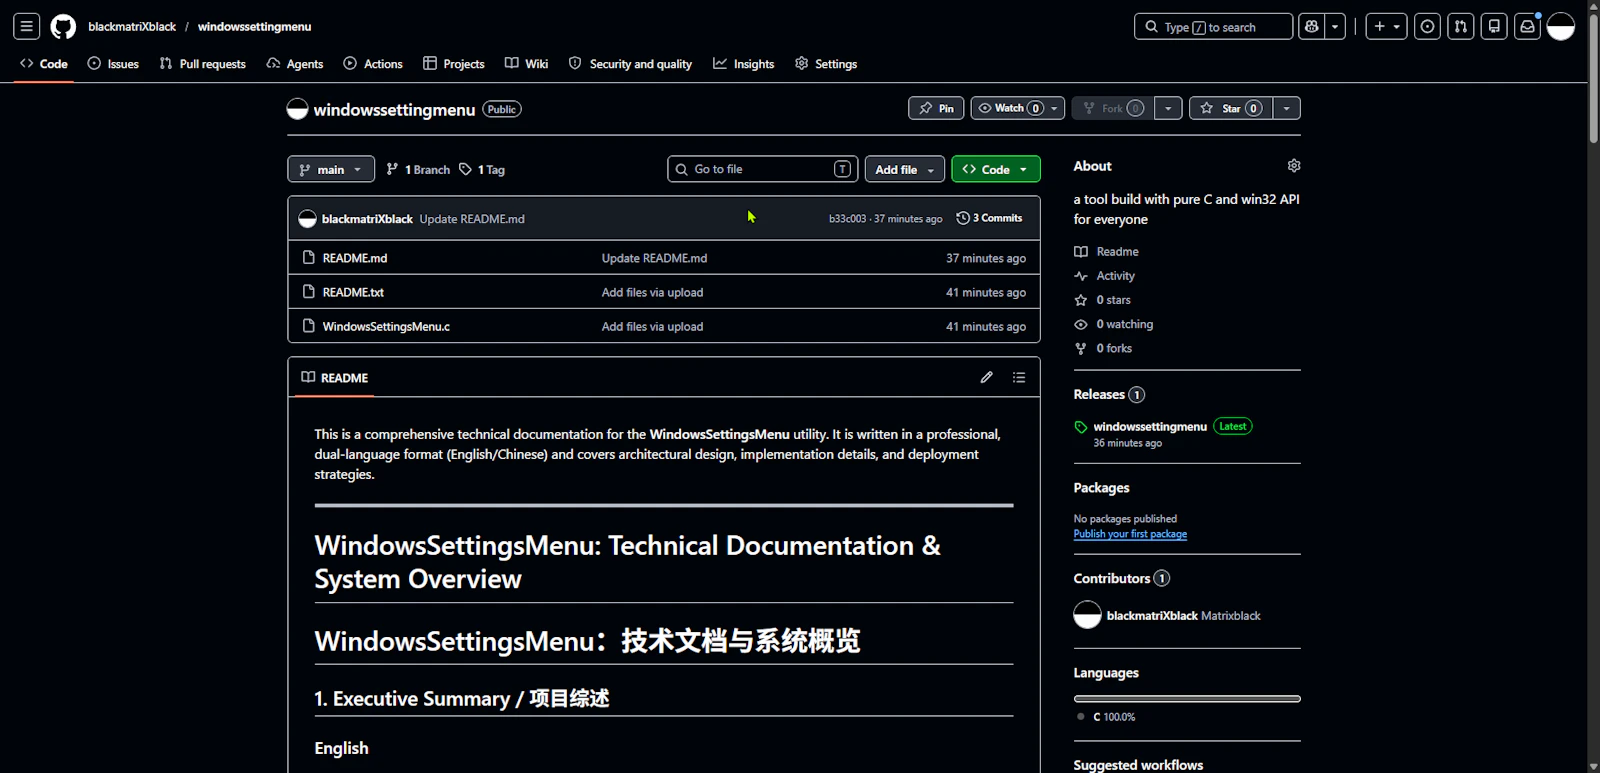Select the Code tab
The image size is (1600, 773).
coord(44,64)
